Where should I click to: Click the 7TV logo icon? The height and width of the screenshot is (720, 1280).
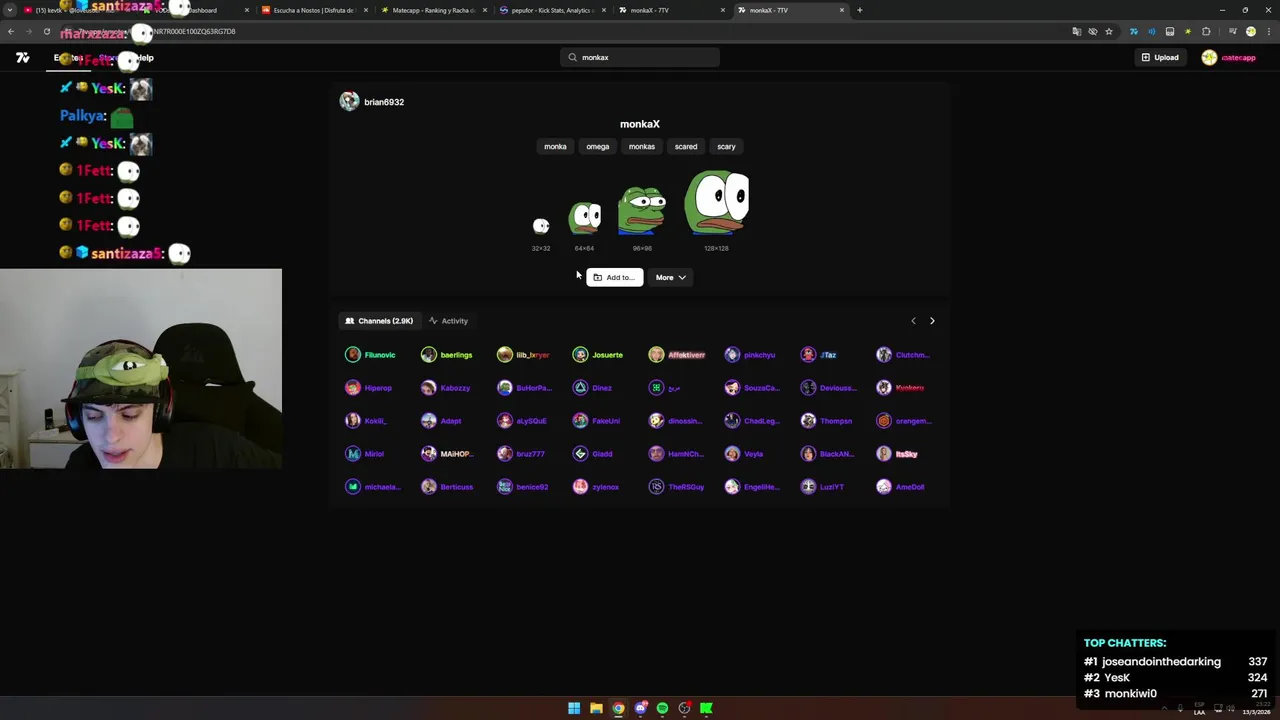point(22,58)
